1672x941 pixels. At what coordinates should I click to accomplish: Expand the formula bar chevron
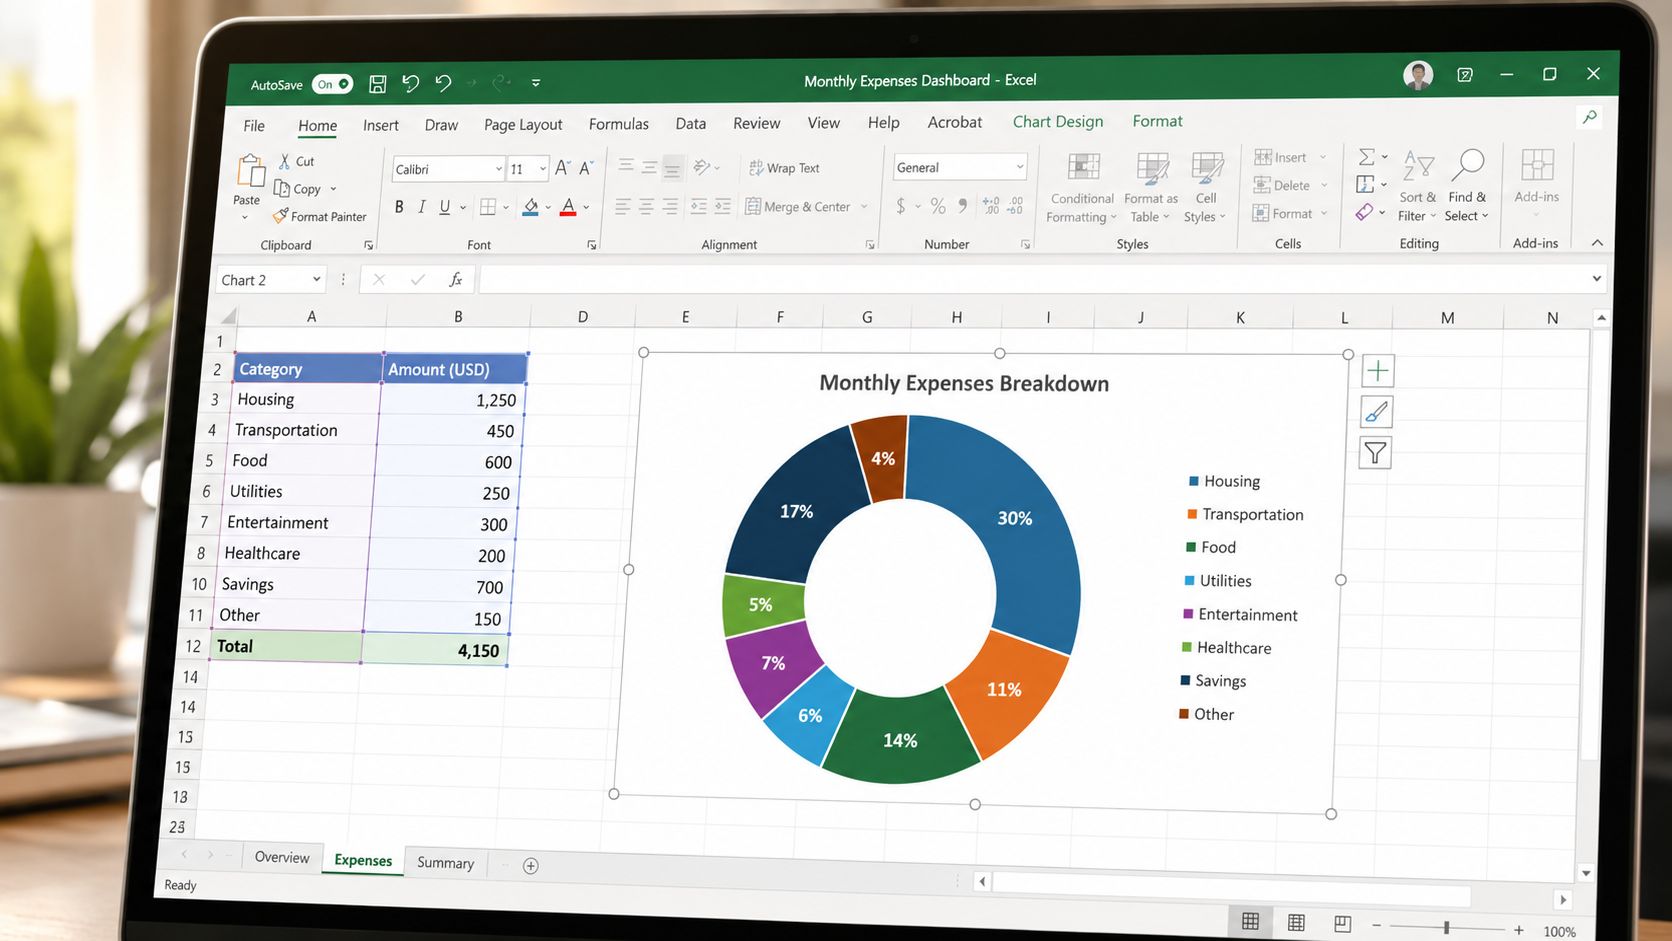pos(1596,279)
